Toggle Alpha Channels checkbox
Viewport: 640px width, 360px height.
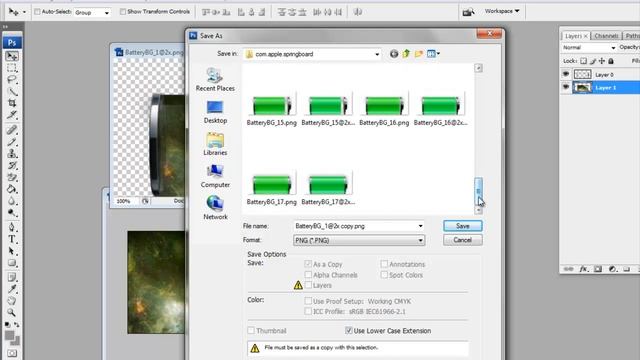tap(308, 275)
